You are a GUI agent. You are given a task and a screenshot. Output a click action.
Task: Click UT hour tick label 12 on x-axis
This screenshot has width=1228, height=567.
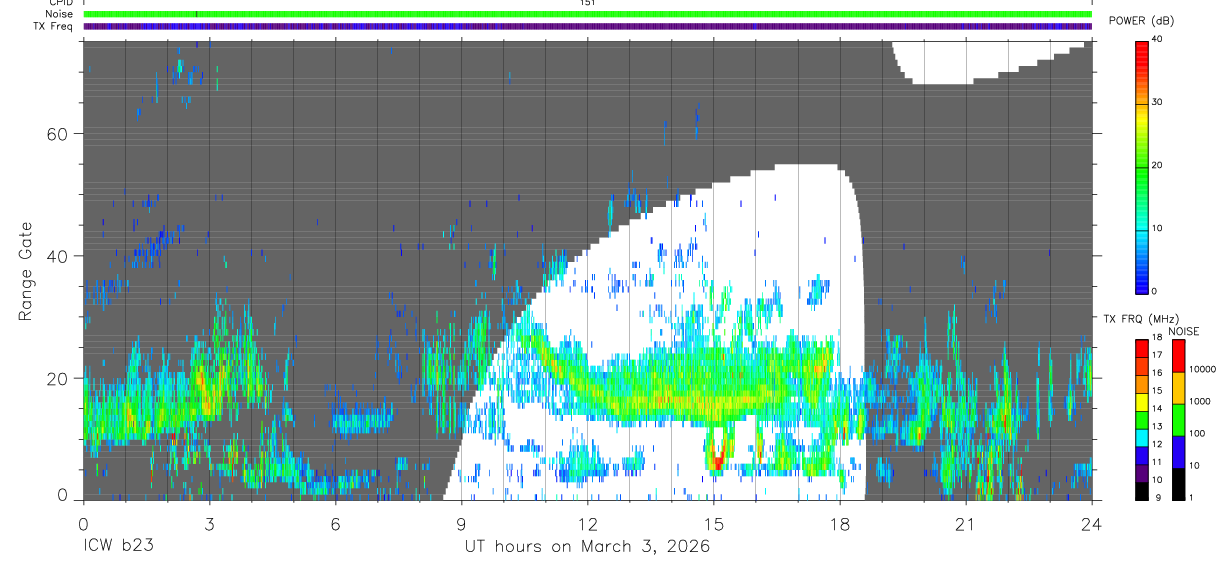tap(587, 524)
